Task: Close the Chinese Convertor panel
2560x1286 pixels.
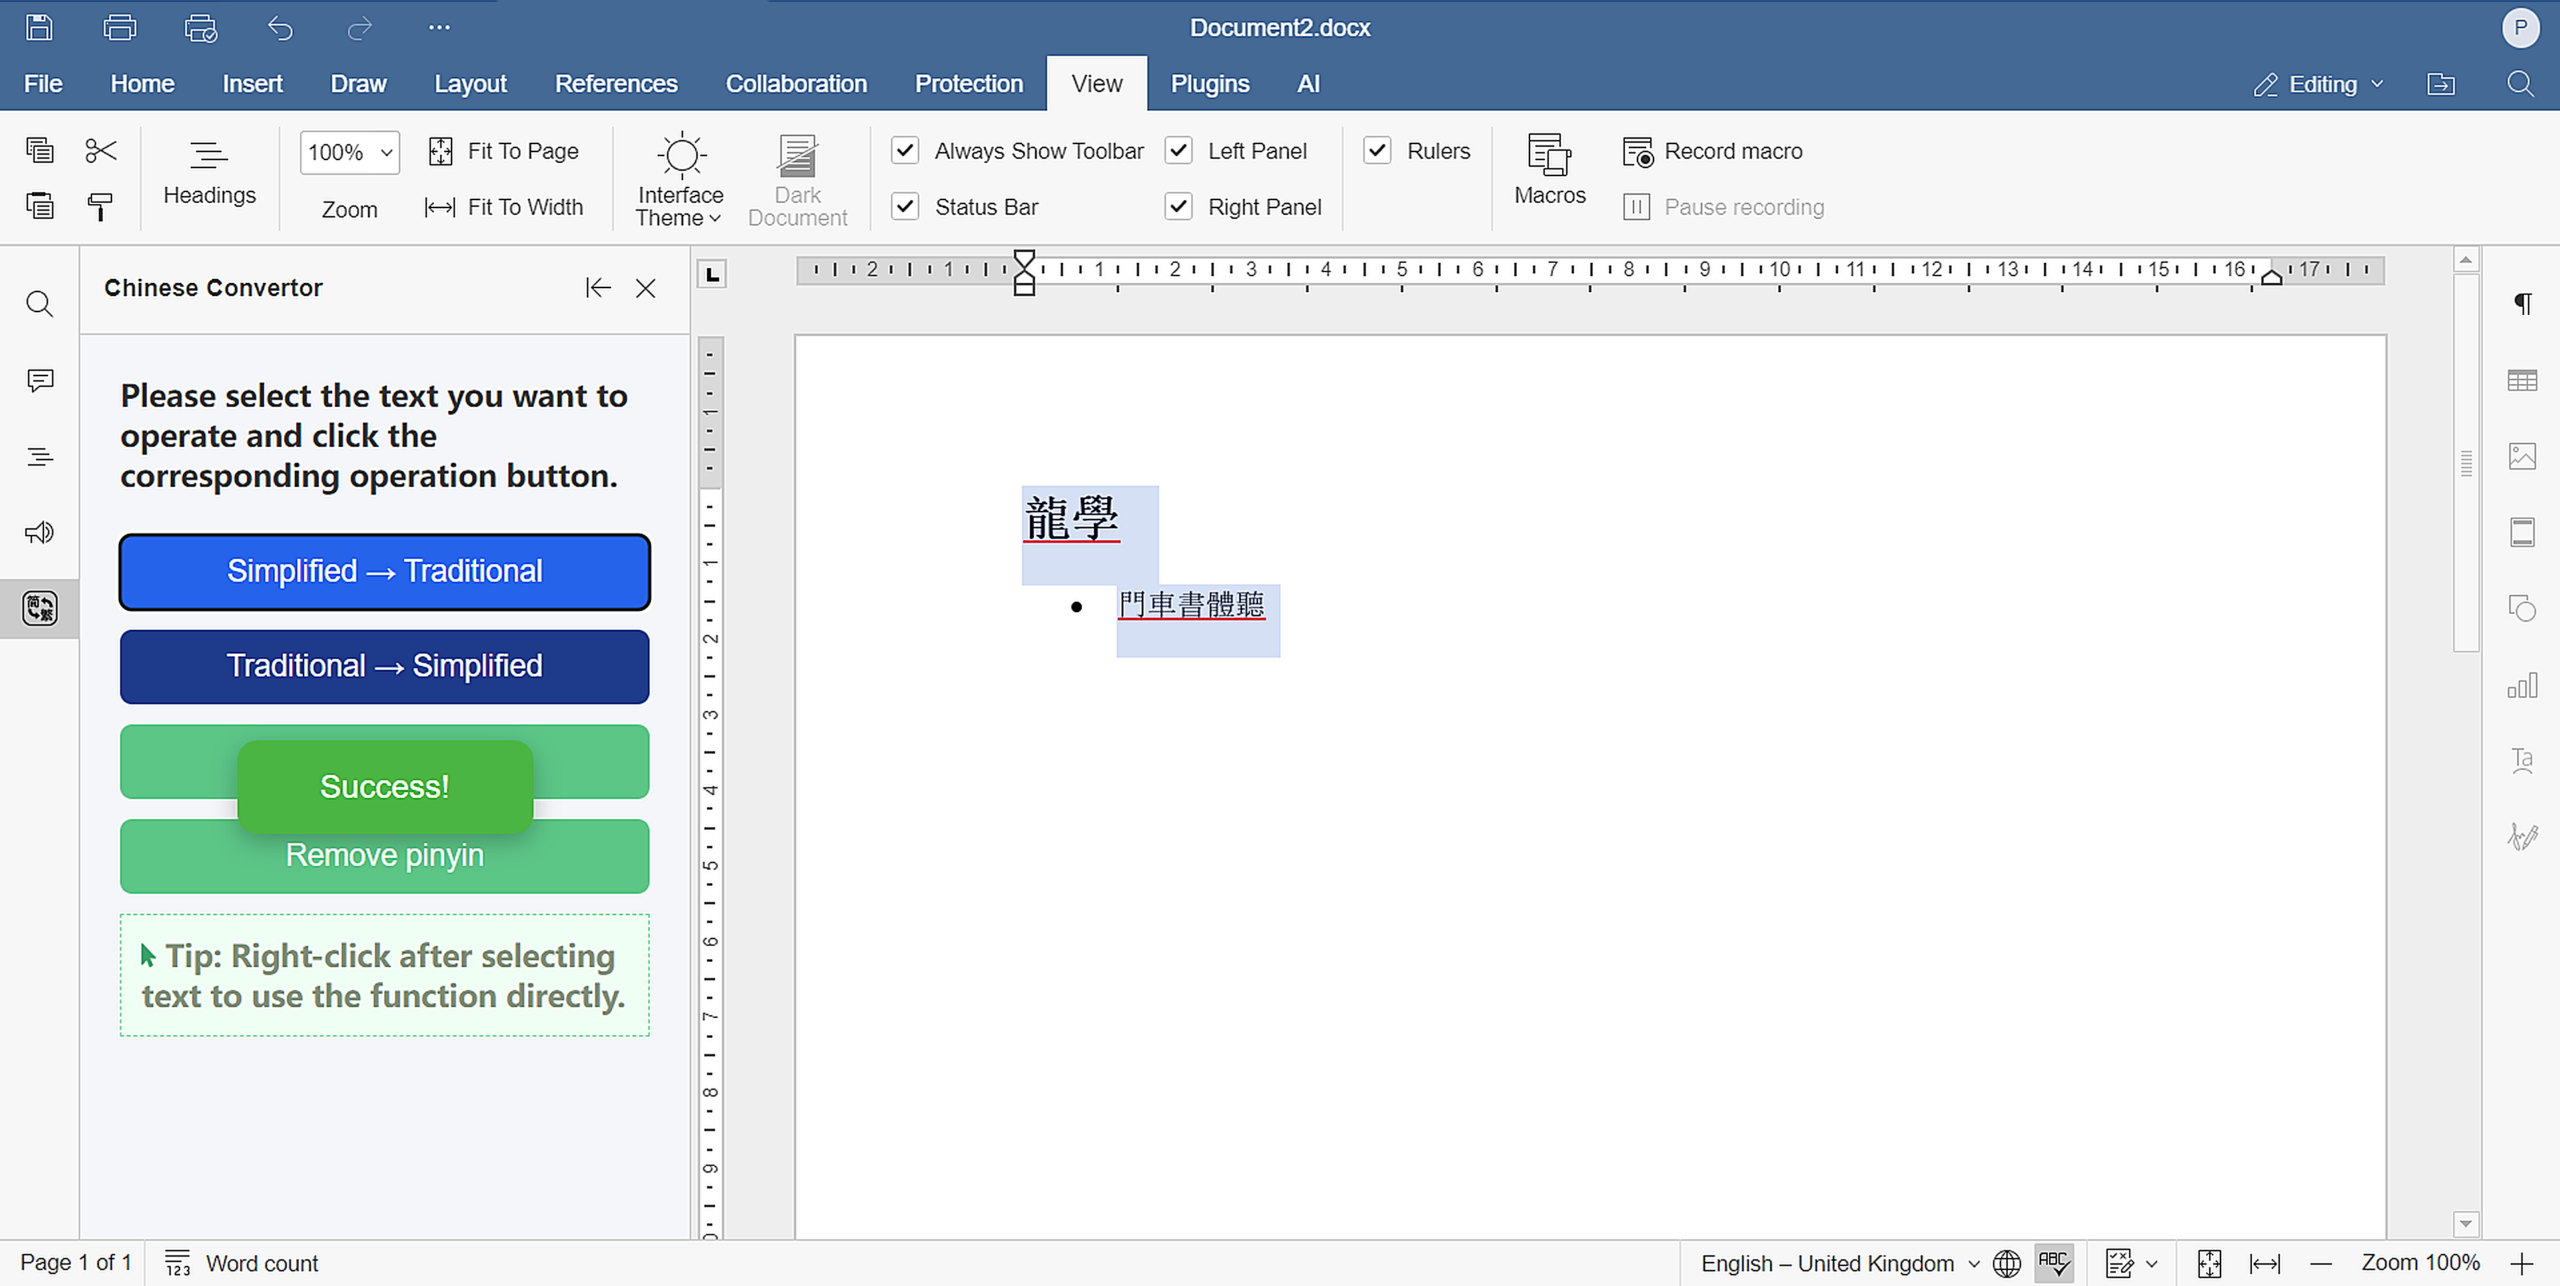Action: (x=646, y=288)
